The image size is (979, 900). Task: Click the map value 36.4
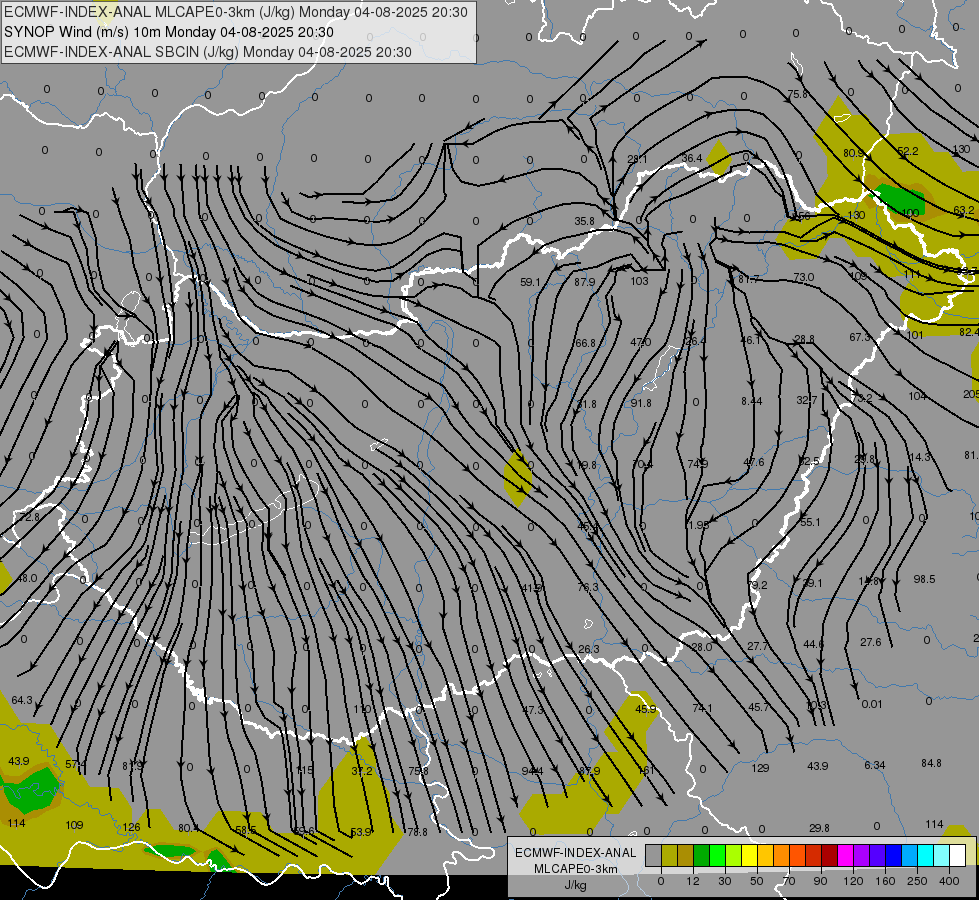click(x=692, y=159)
